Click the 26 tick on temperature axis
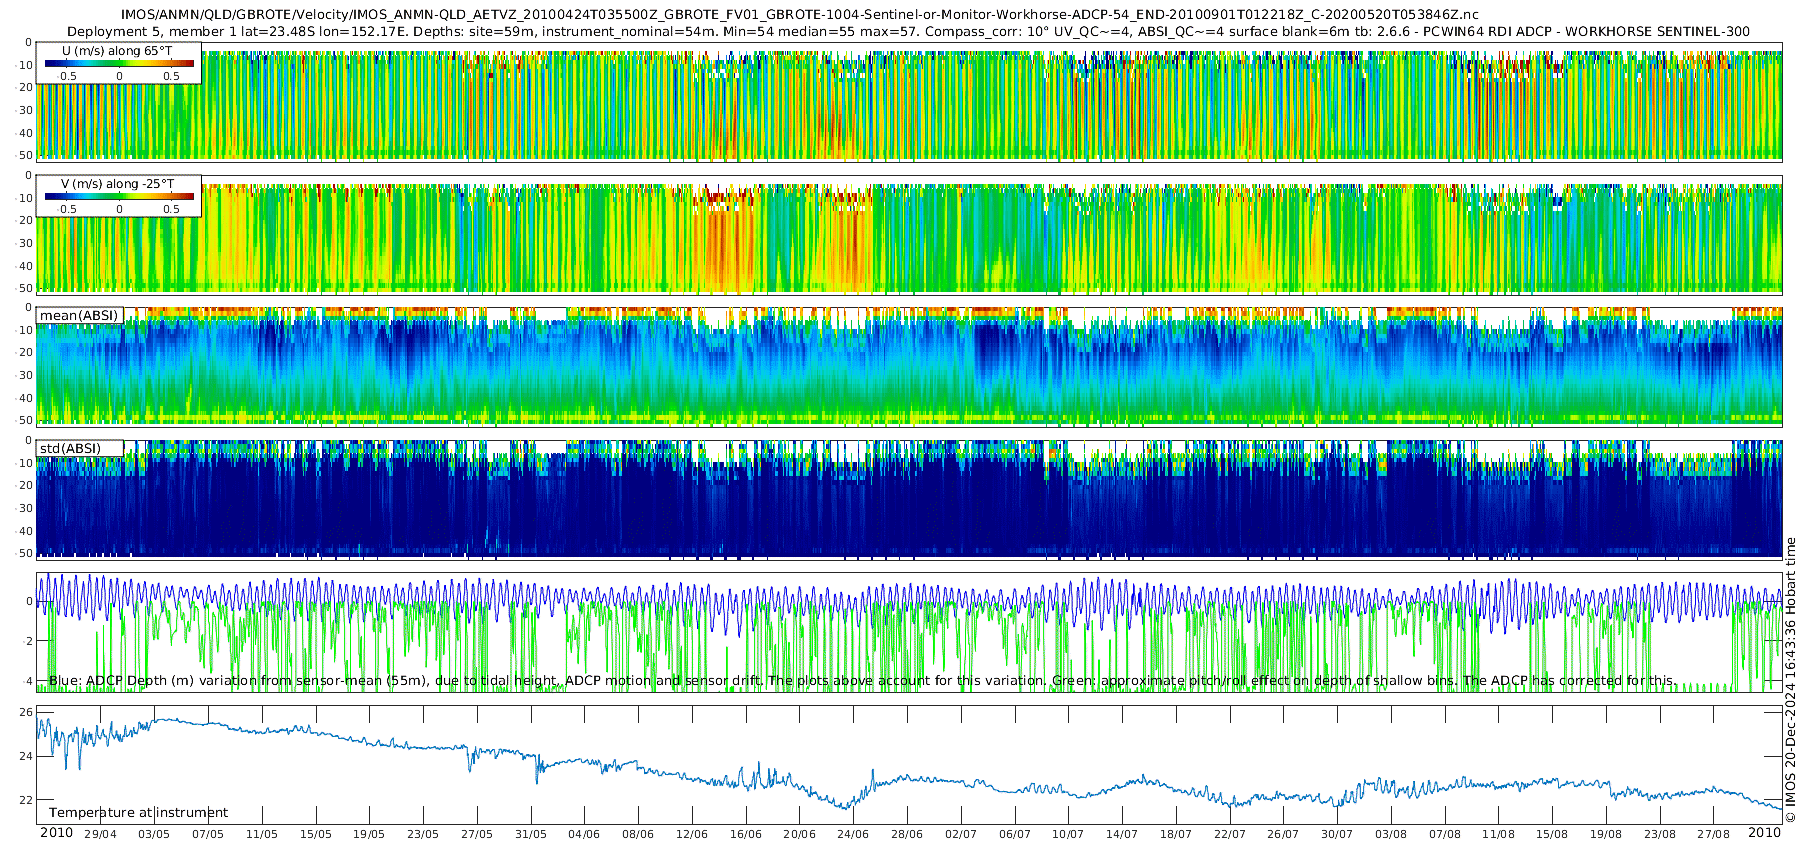 [x=26, y=713]
